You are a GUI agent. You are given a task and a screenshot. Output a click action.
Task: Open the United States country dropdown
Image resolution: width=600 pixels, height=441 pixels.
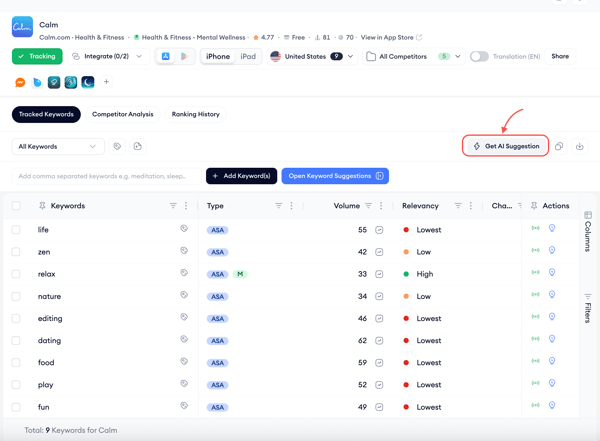312,57
